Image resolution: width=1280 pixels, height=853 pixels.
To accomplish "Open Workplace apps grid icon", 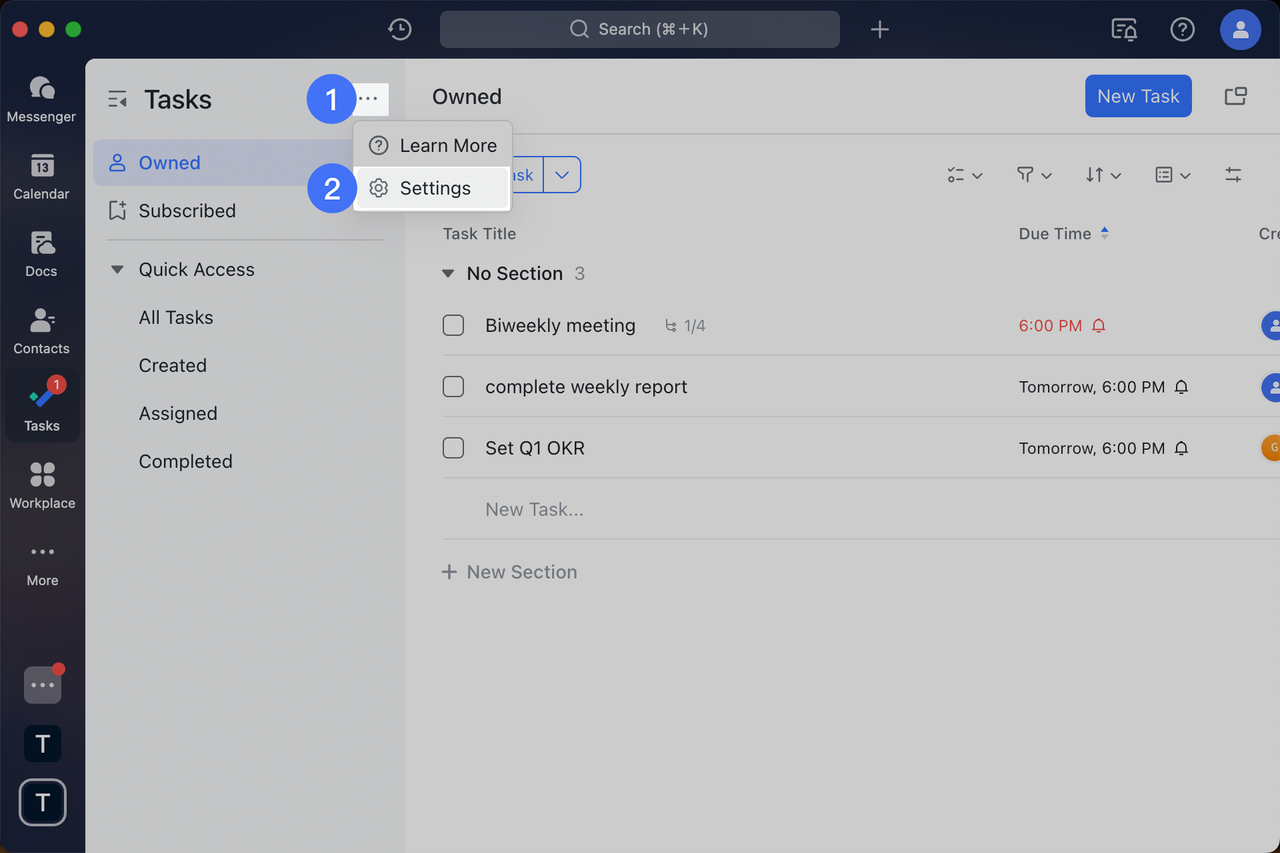I will coord(42,485).
